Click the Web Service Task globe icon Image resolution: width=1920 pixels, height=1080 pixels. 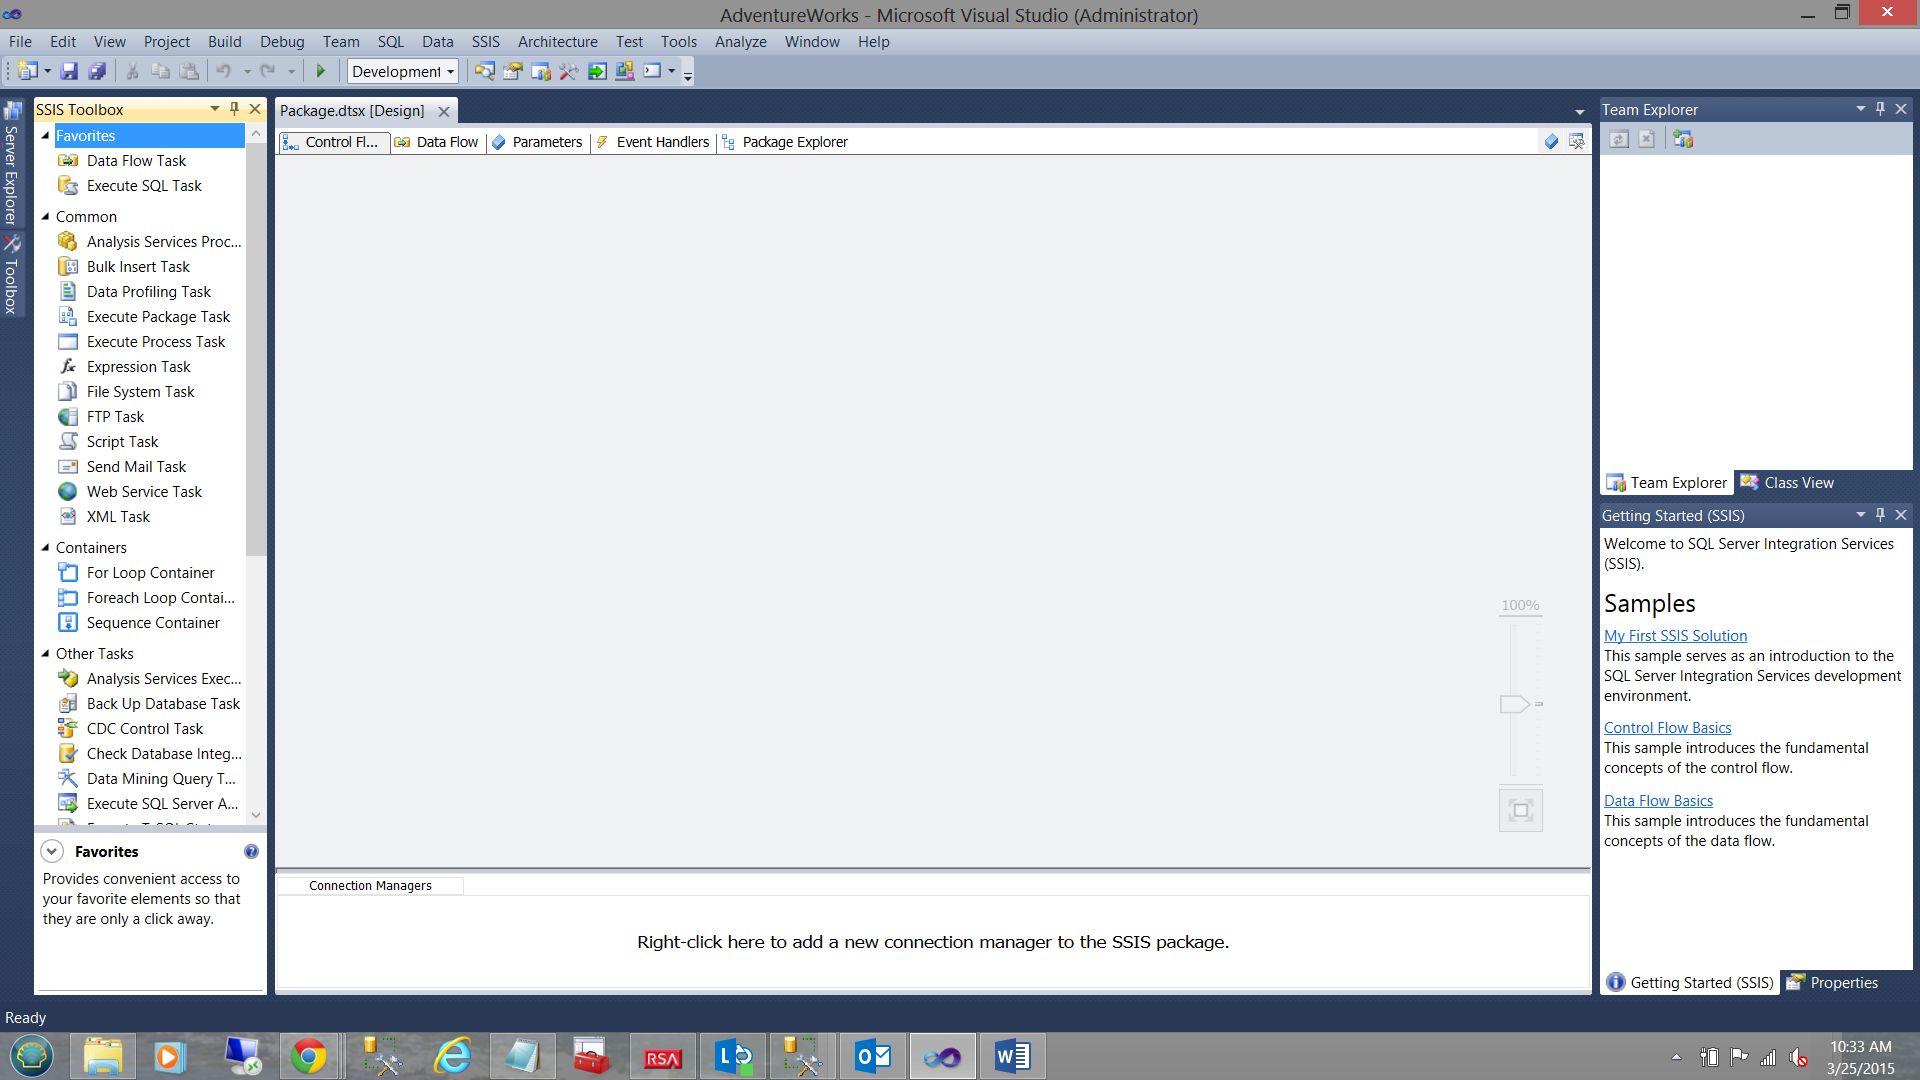click(x=68, y=491)
